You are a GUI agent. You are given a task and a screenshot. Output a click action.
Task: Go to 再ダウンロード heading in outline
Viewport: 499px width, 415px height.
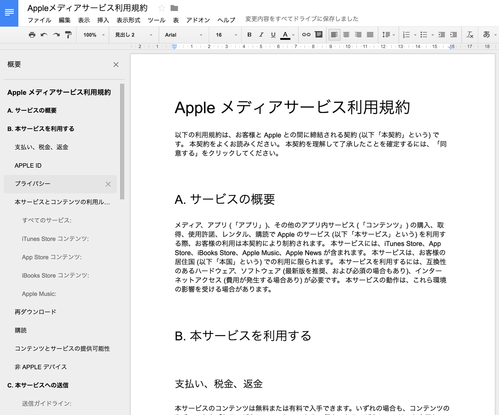click(35, 312)
